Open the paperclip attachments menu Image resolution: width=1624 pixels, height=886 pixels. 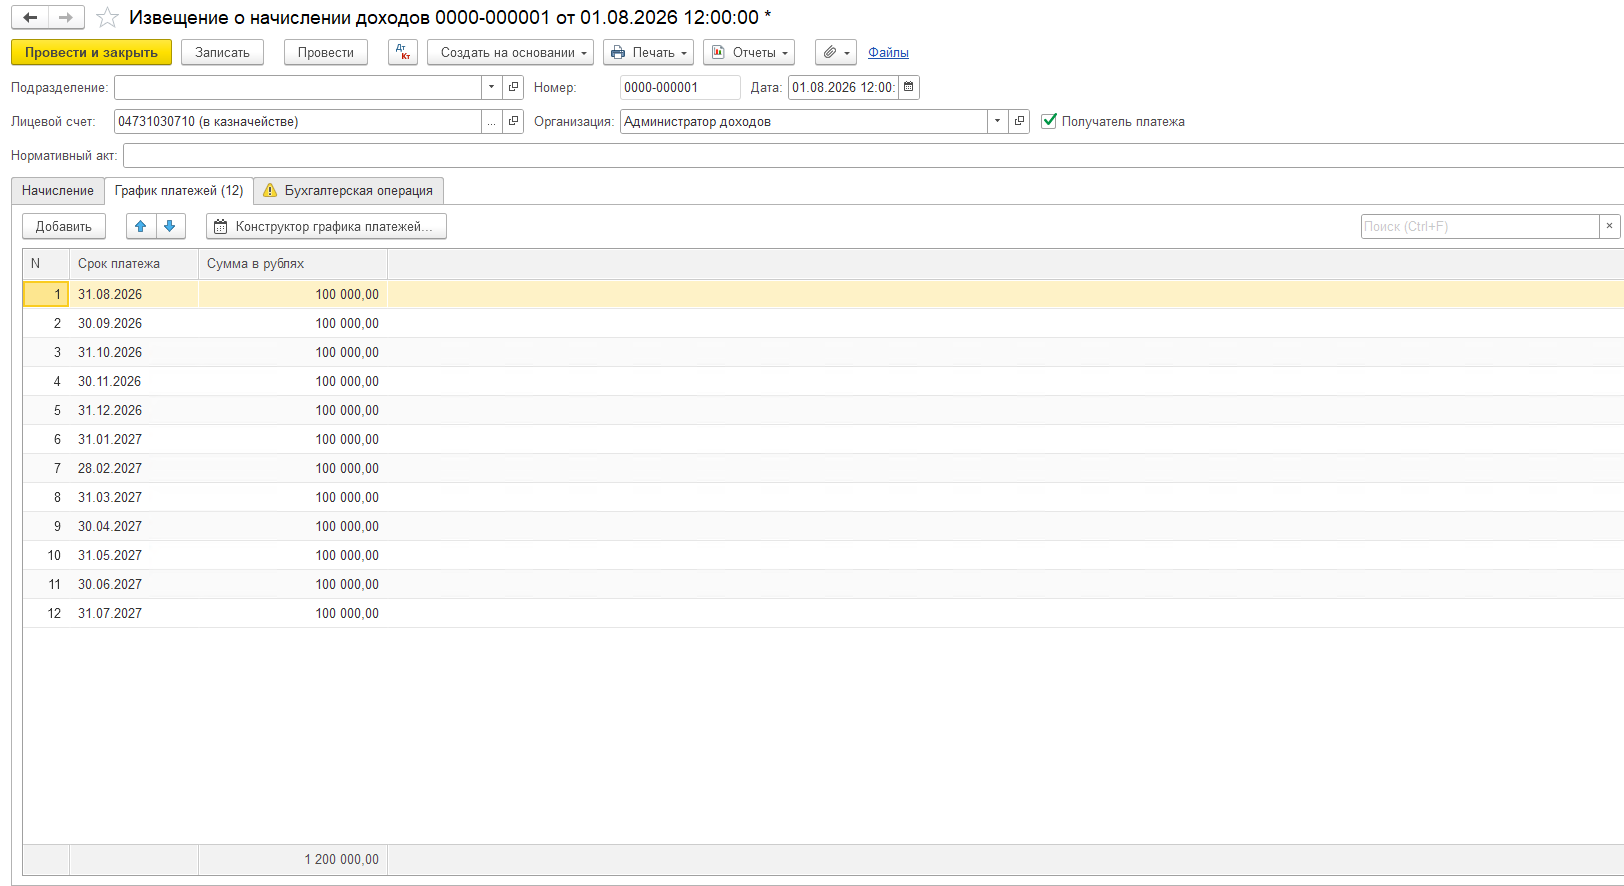tap(836, 52)
